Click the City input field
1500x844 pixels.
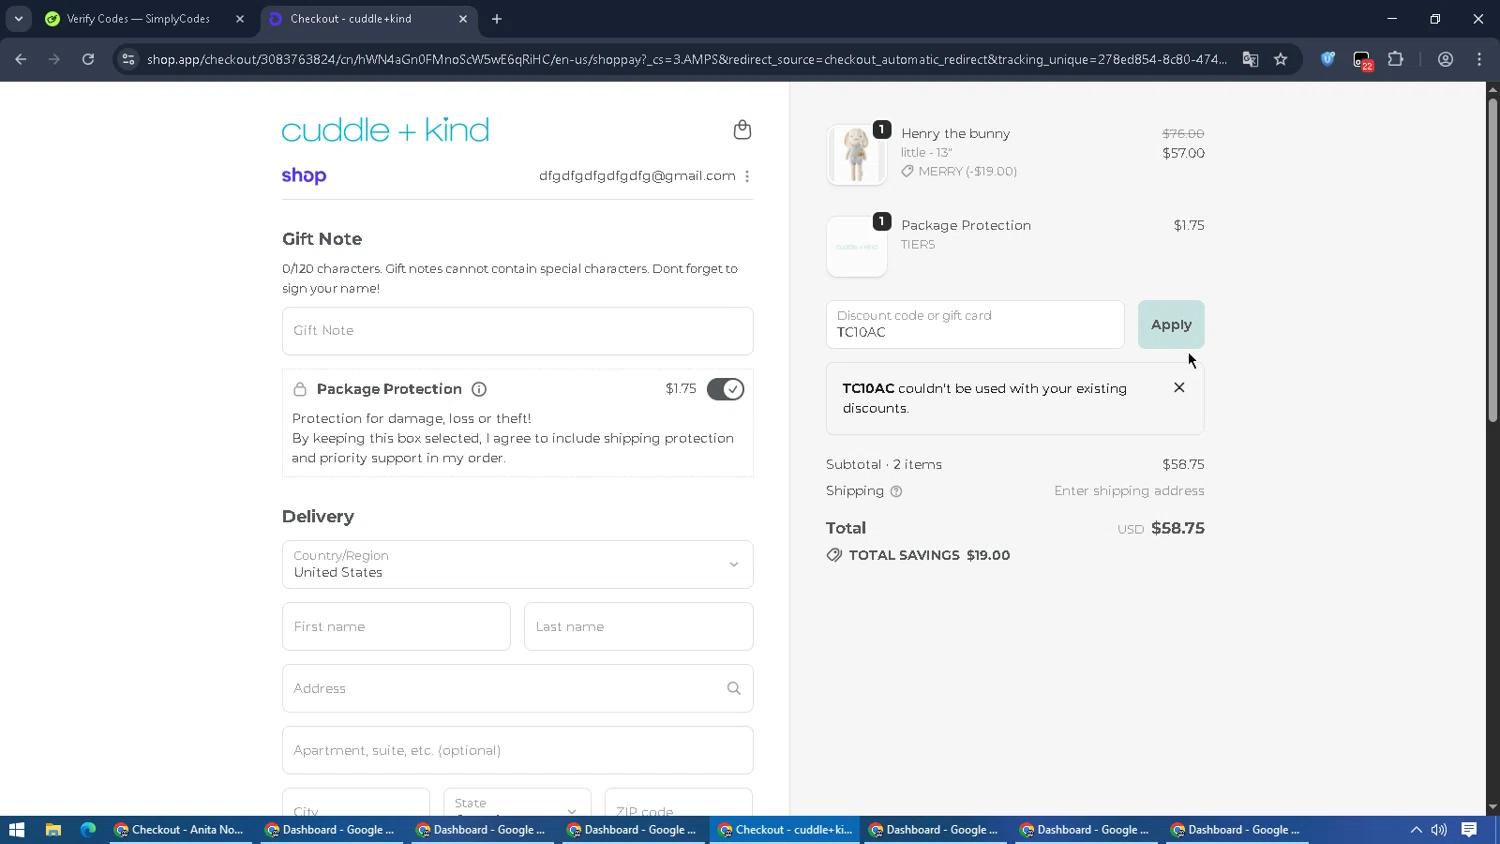point(356,802)
